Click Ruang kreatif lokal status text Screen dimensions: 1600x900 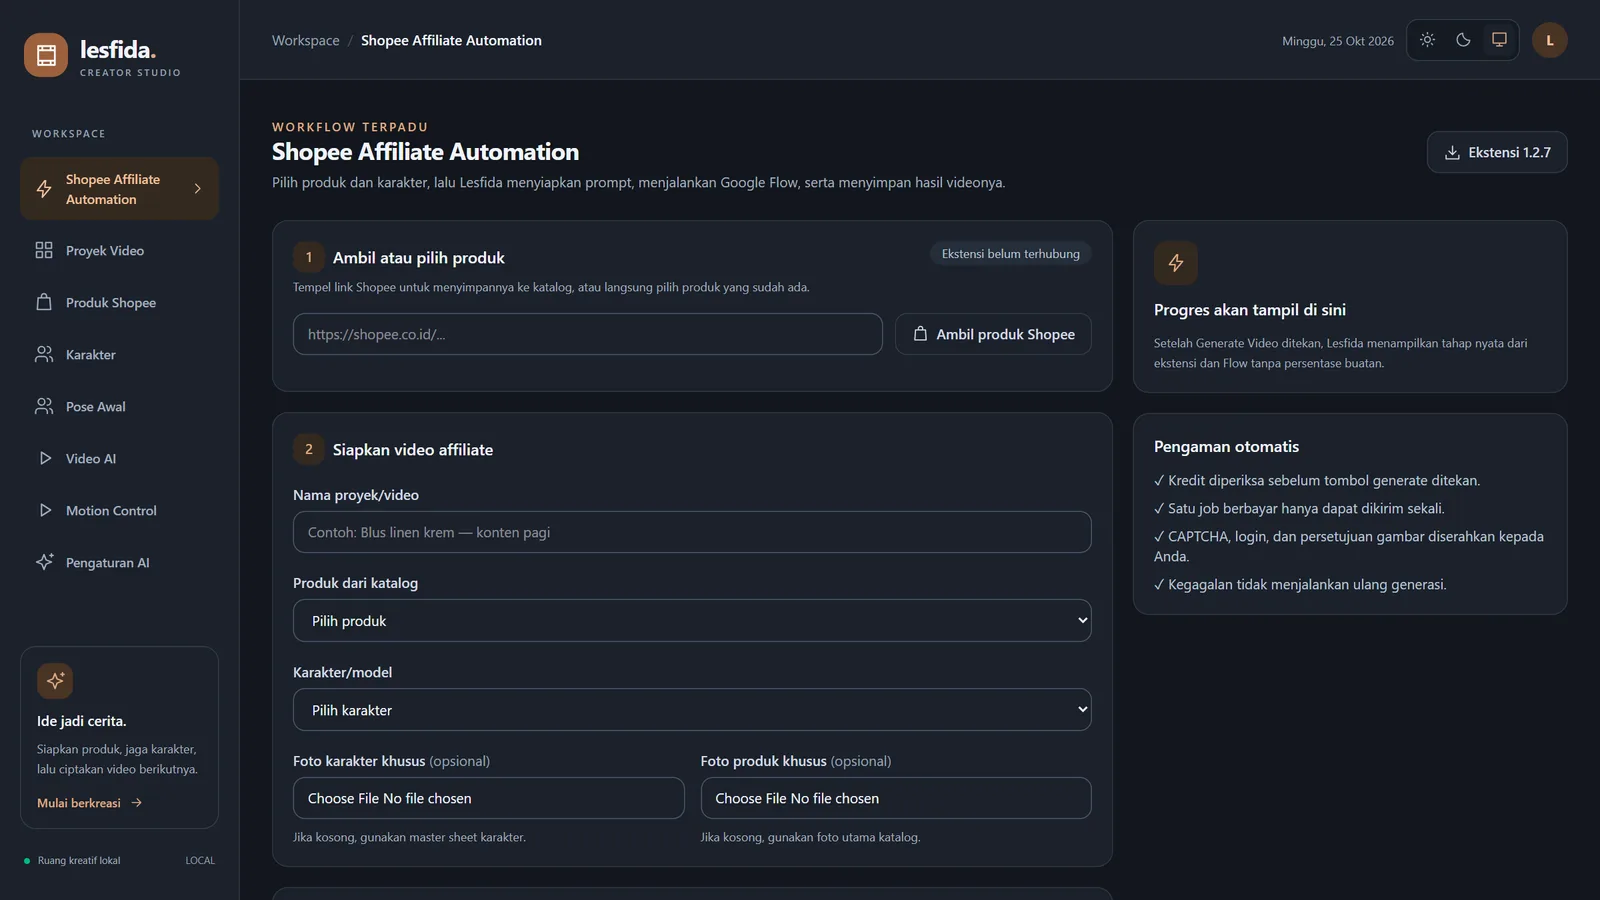[79, 860]
